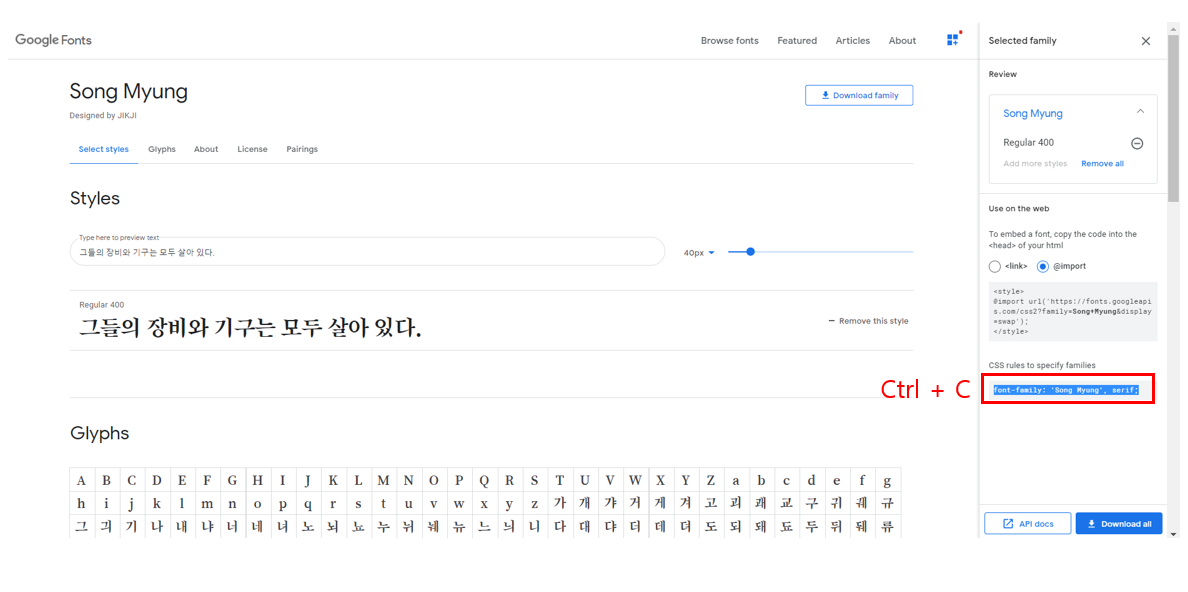The width and height of the screenshot is (1188, 592).
Task: Collapse the Song Myung family chevron
Action: [1140, 112]
